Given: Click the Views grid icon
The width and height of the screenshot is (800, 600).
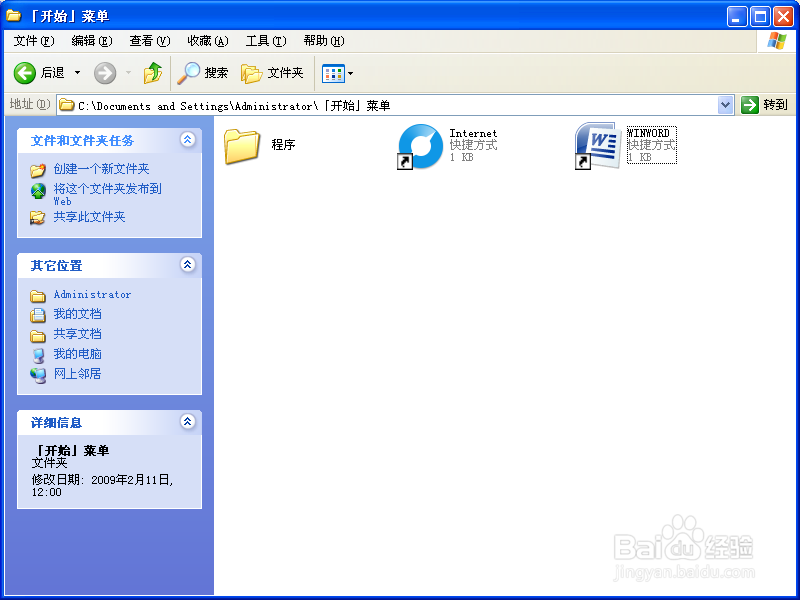Looking at the screenshot, I should tap(333, 73).
